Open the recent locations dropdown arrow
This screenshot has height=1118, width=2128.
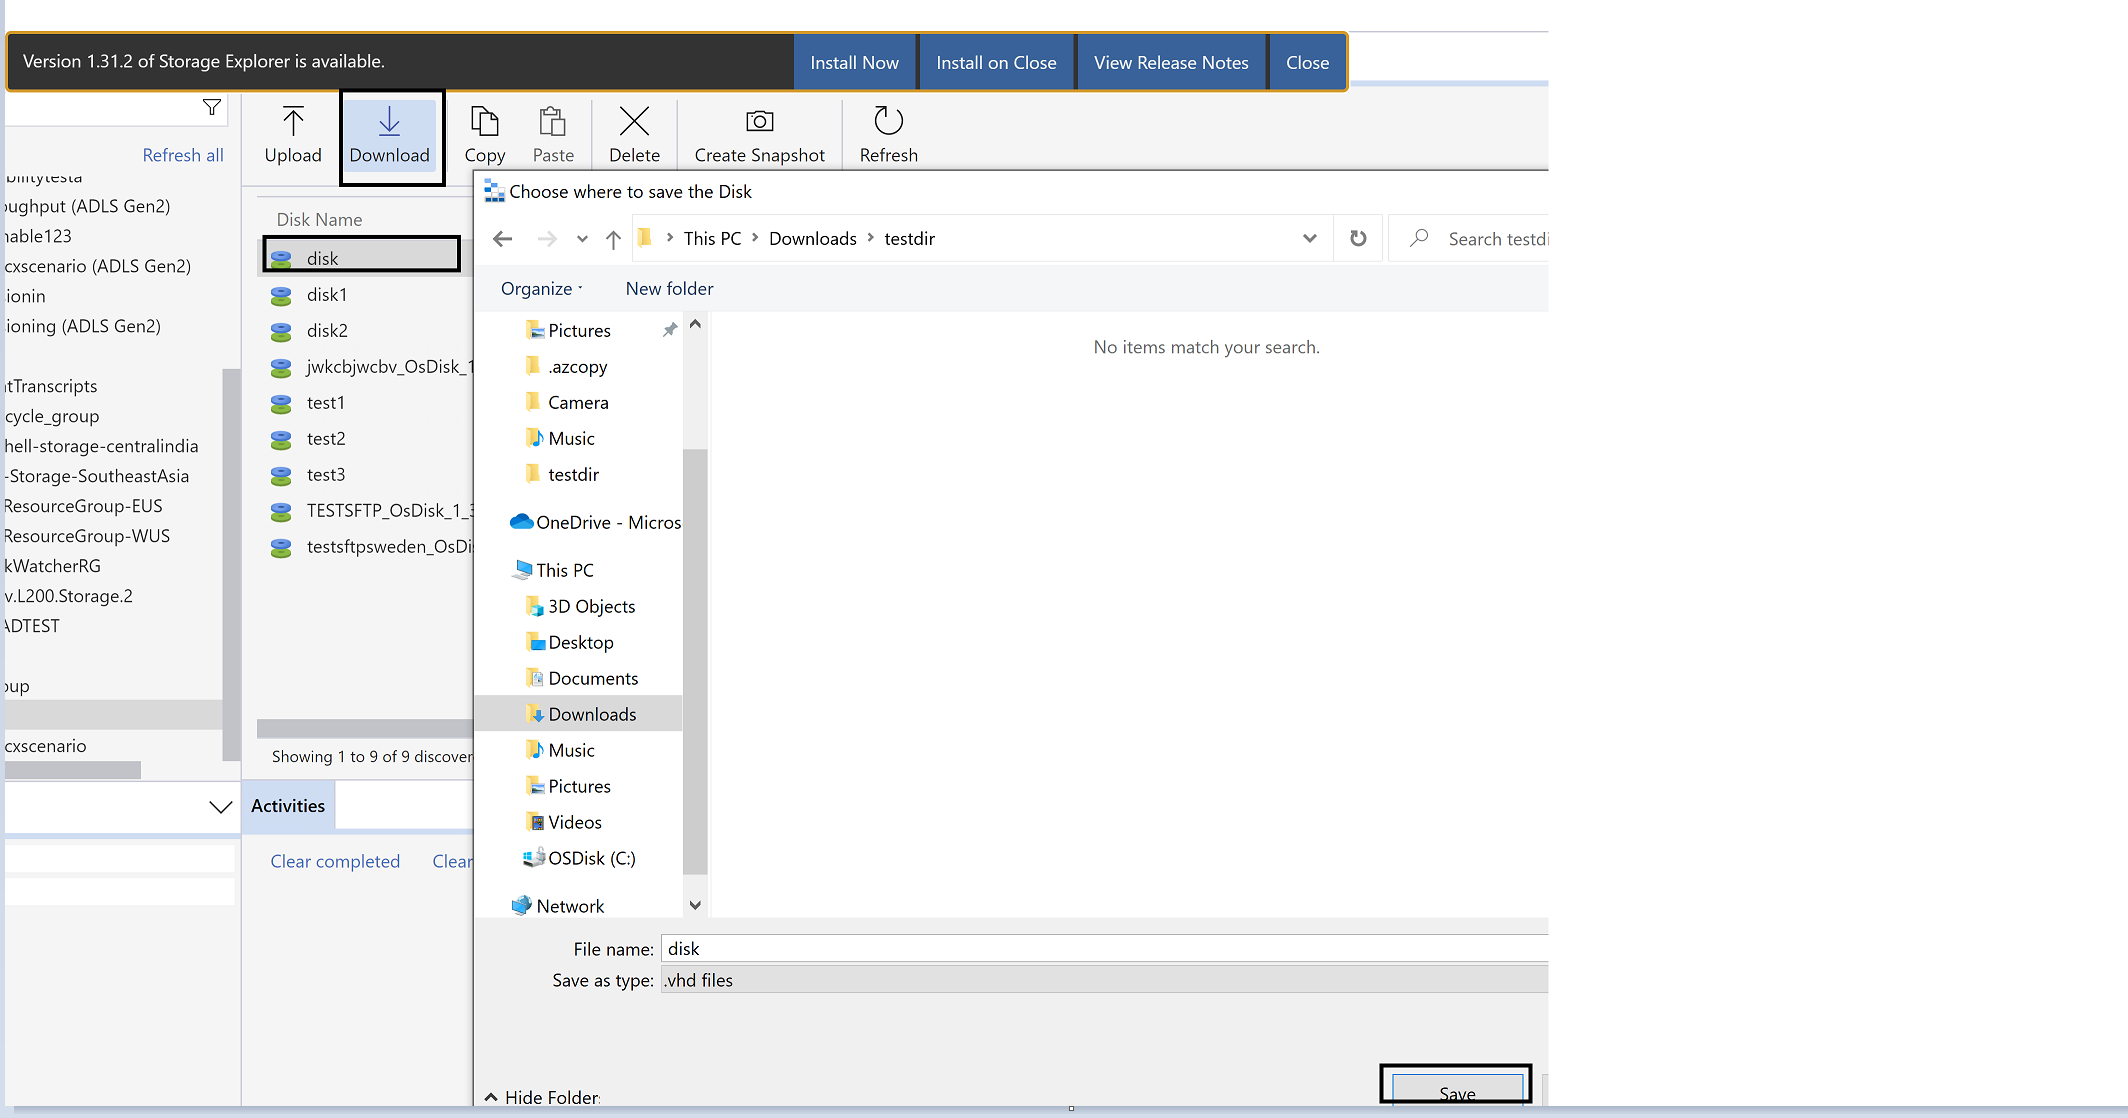(582, 239)
